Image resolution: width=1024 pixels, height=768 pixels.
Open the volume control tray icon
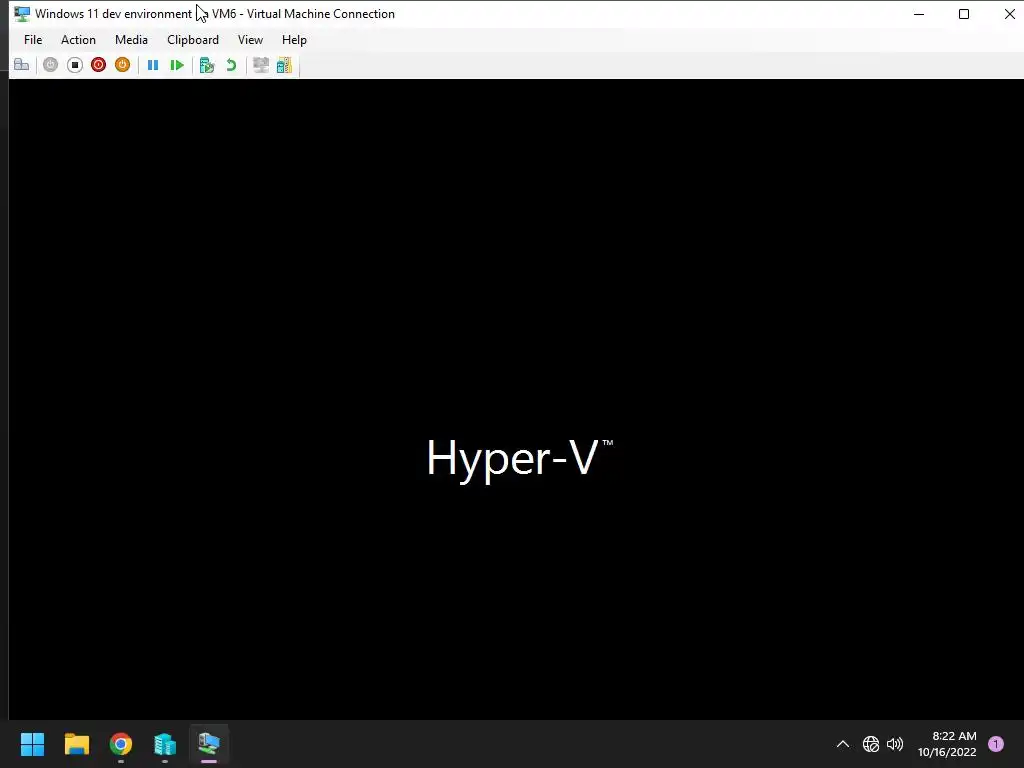895,744
